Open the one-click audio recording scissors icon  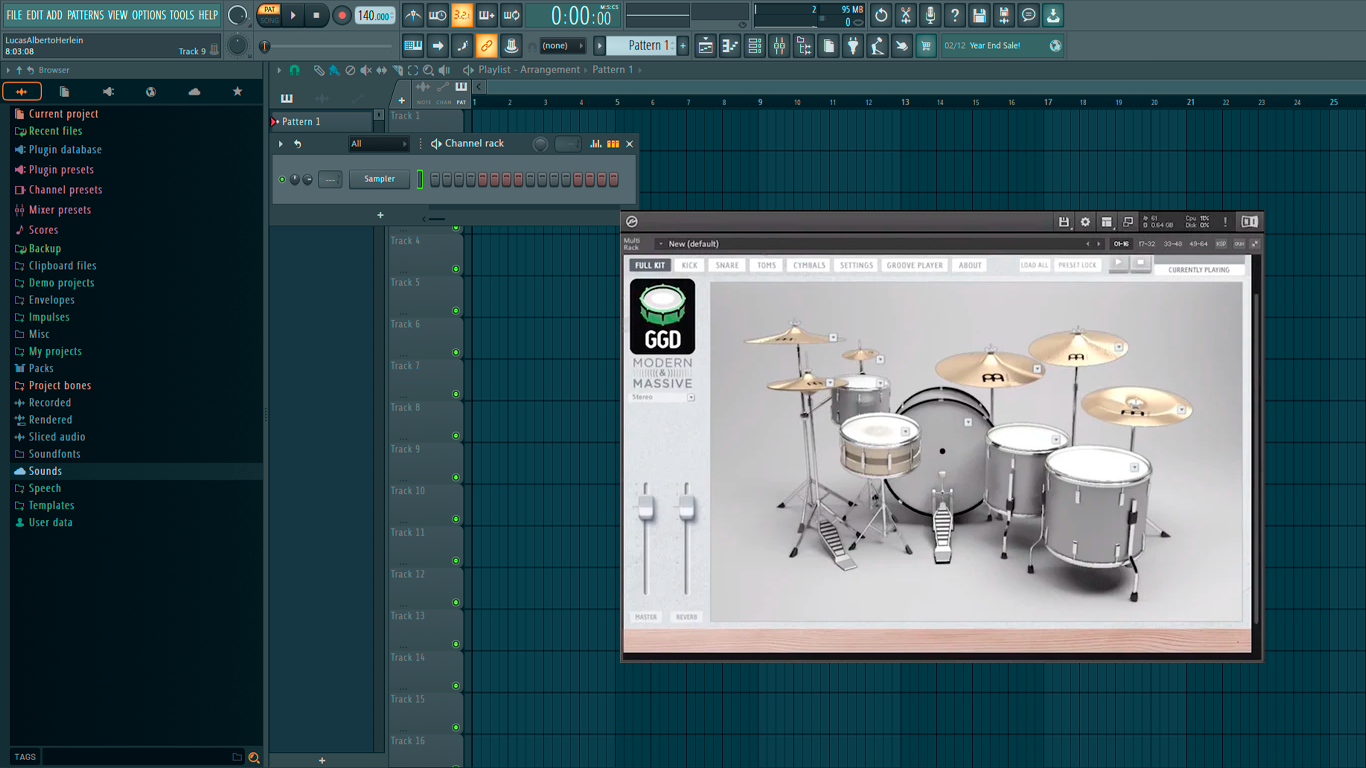point(906,15)
